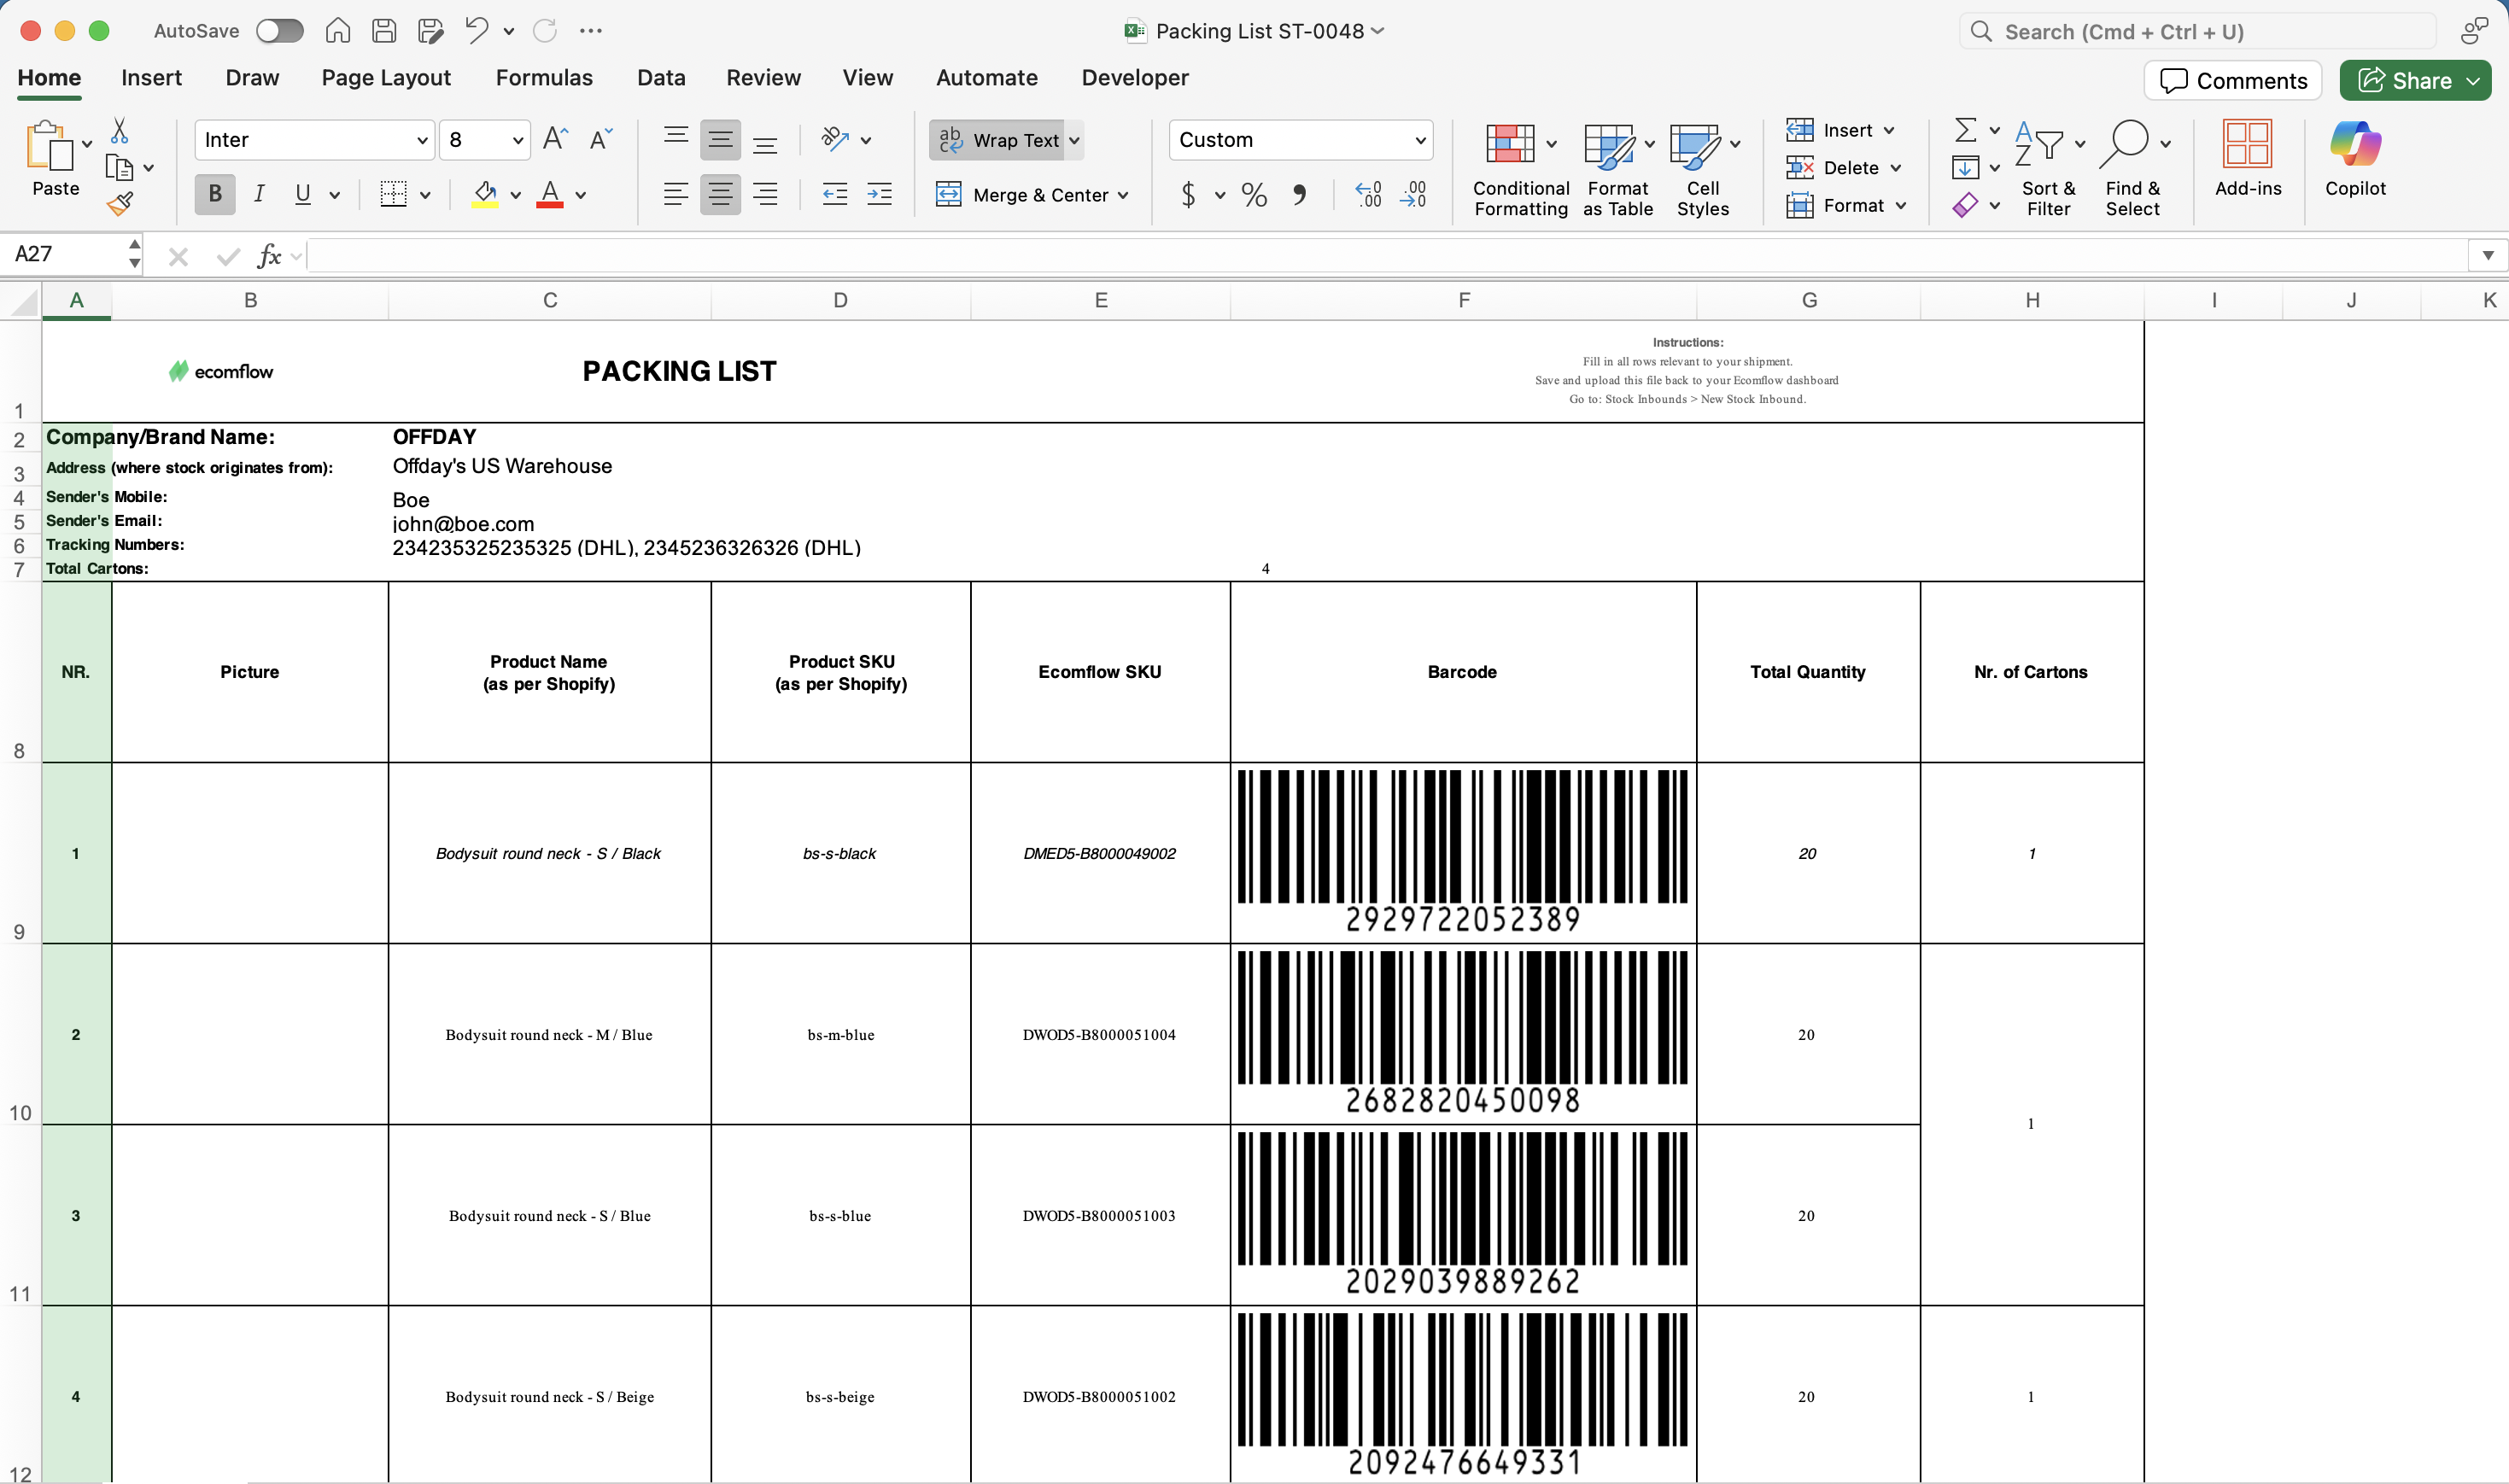Switch to Page Layout tab
This screenshot has width=2509, height=1484.
point(386,78)
